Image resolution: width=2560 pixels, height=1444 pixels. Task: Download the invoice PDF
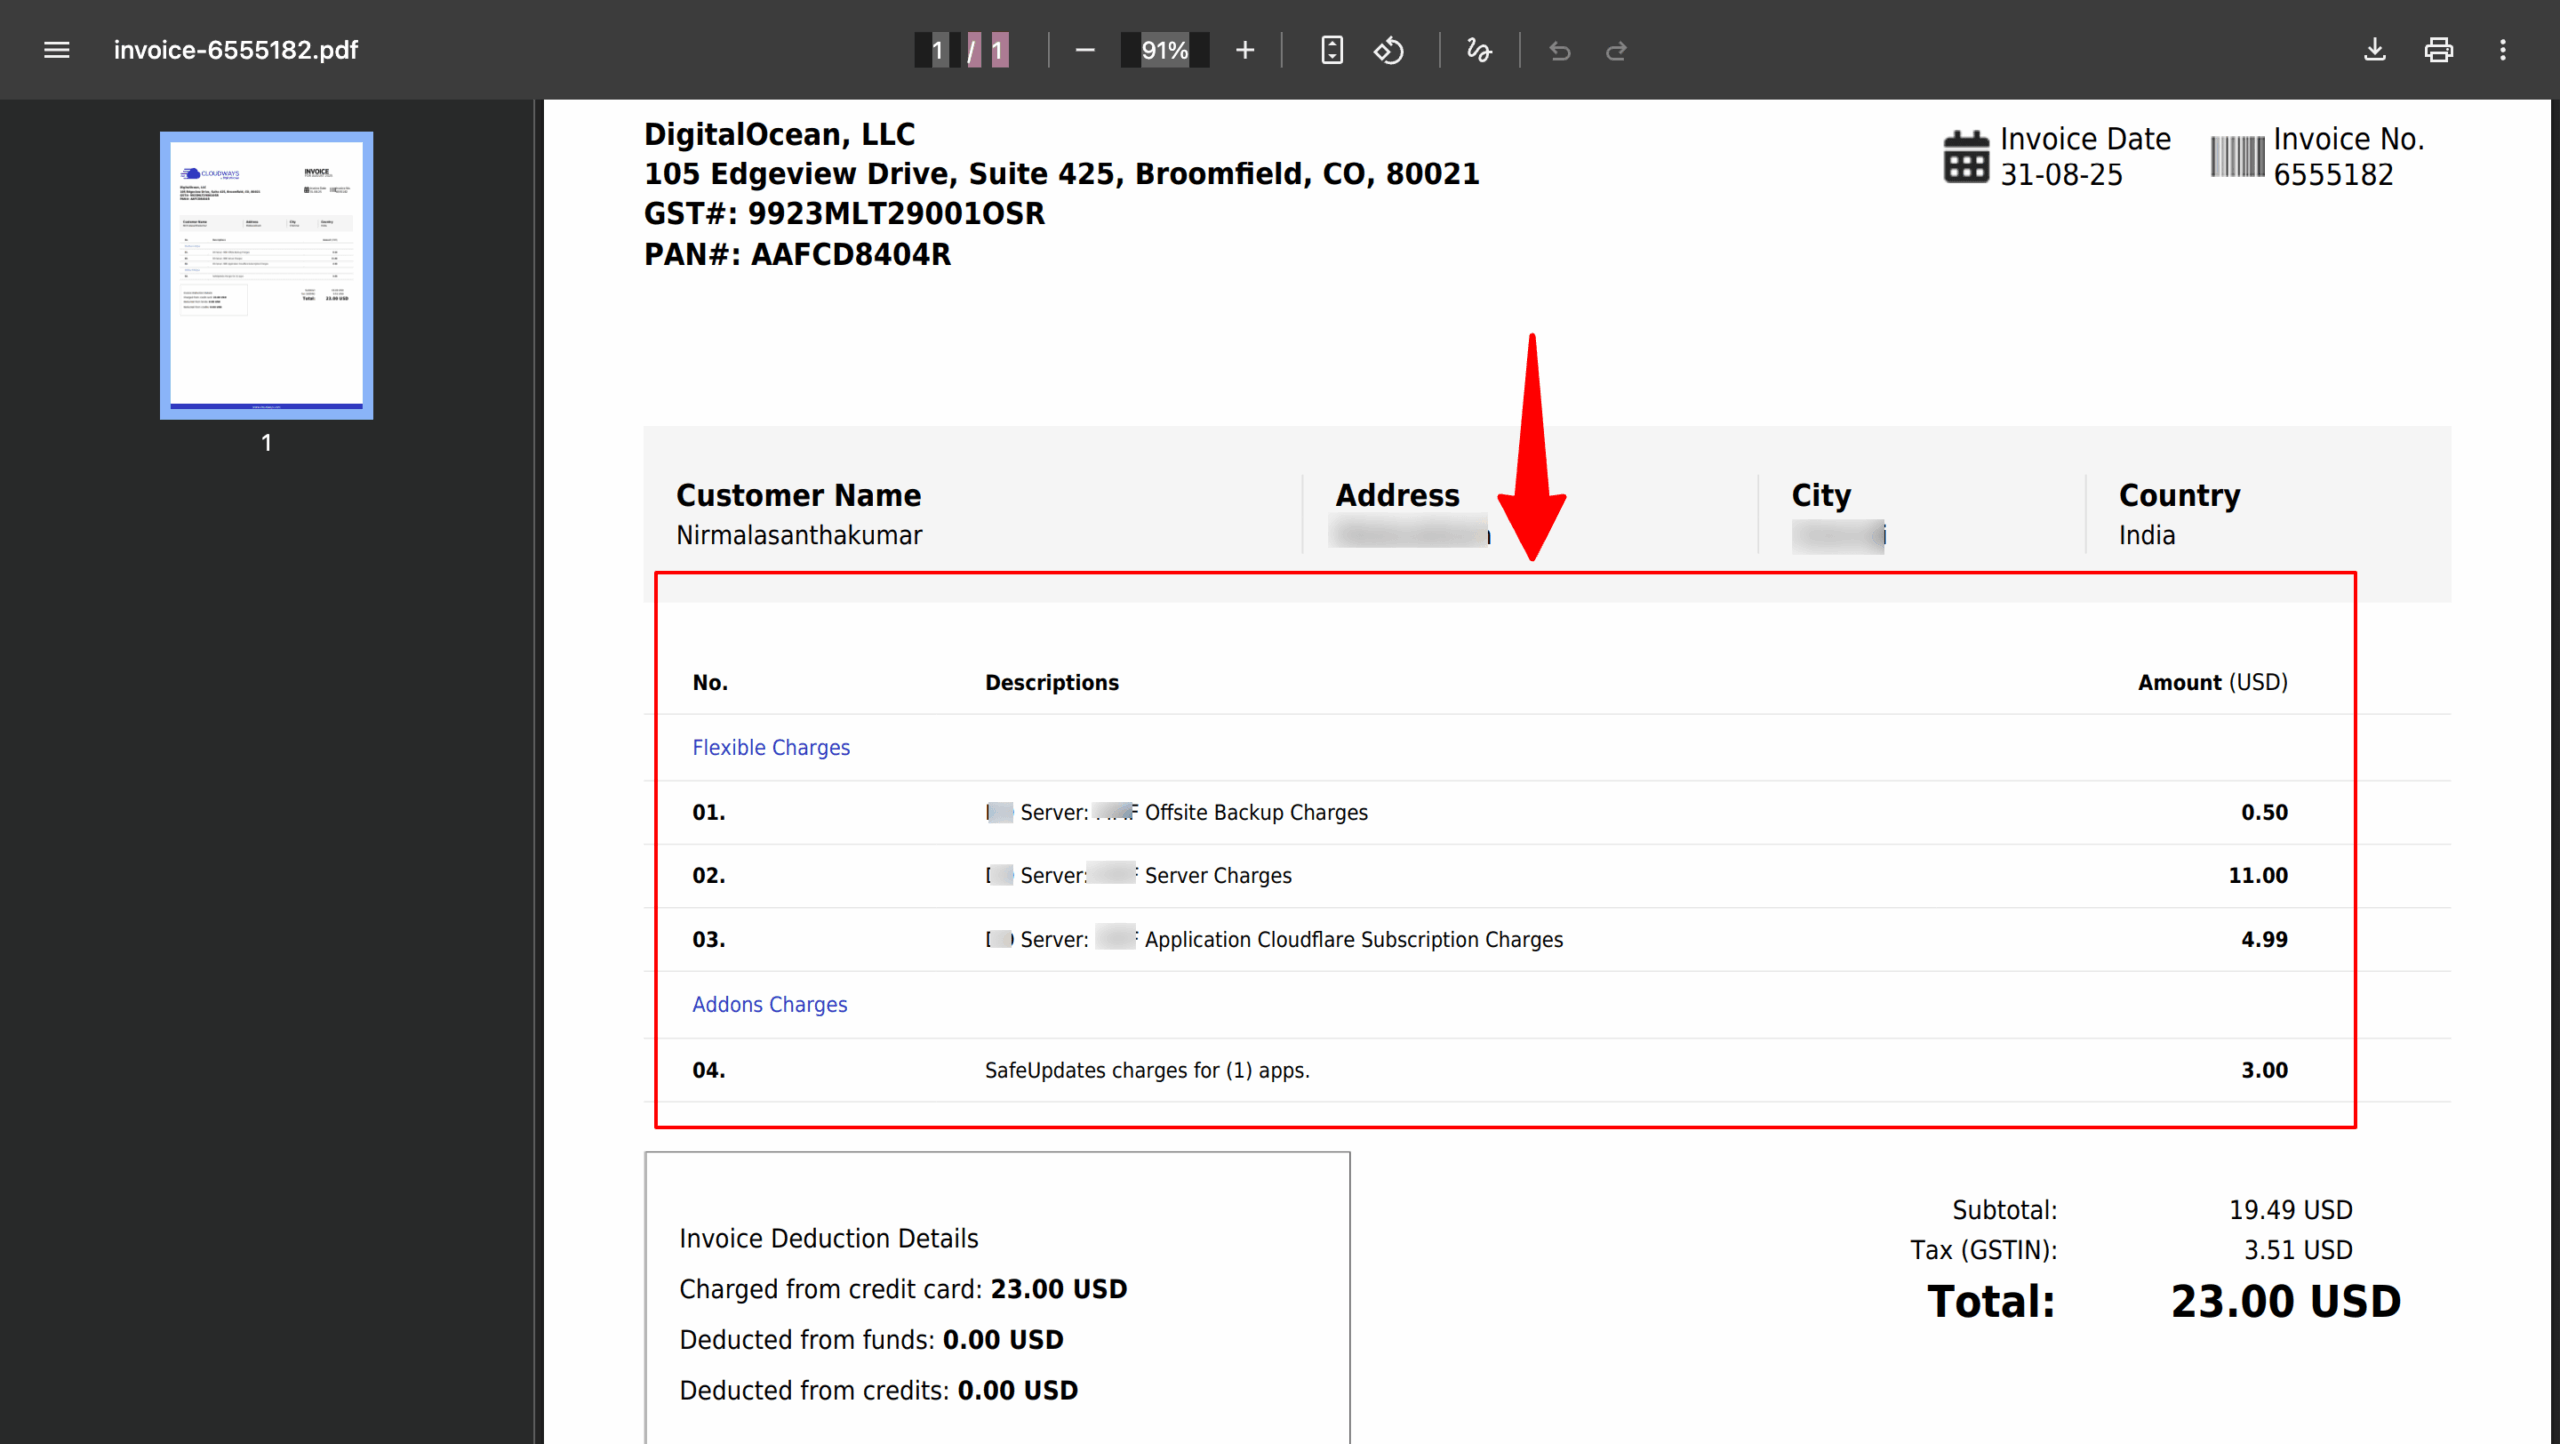(x=2375, y=50)
